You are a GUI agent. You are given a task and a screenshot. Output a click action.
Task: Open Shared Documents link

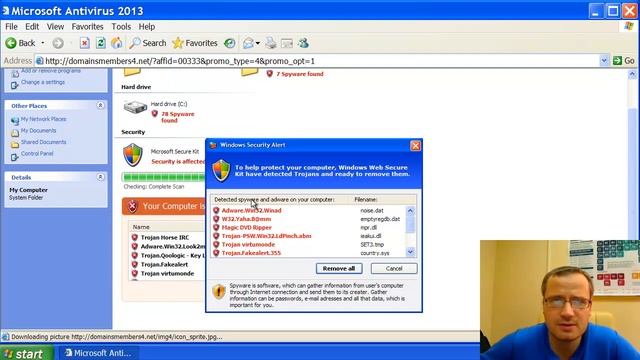(43, 142)
